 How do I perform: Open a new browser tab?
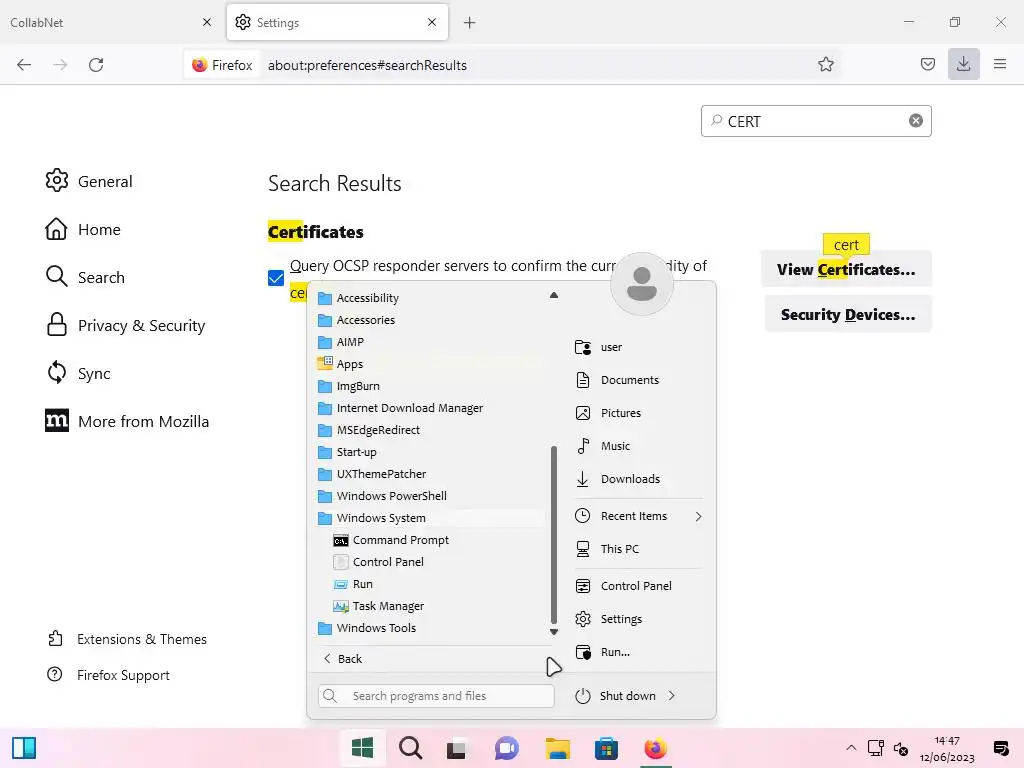[x=470, y=23]
